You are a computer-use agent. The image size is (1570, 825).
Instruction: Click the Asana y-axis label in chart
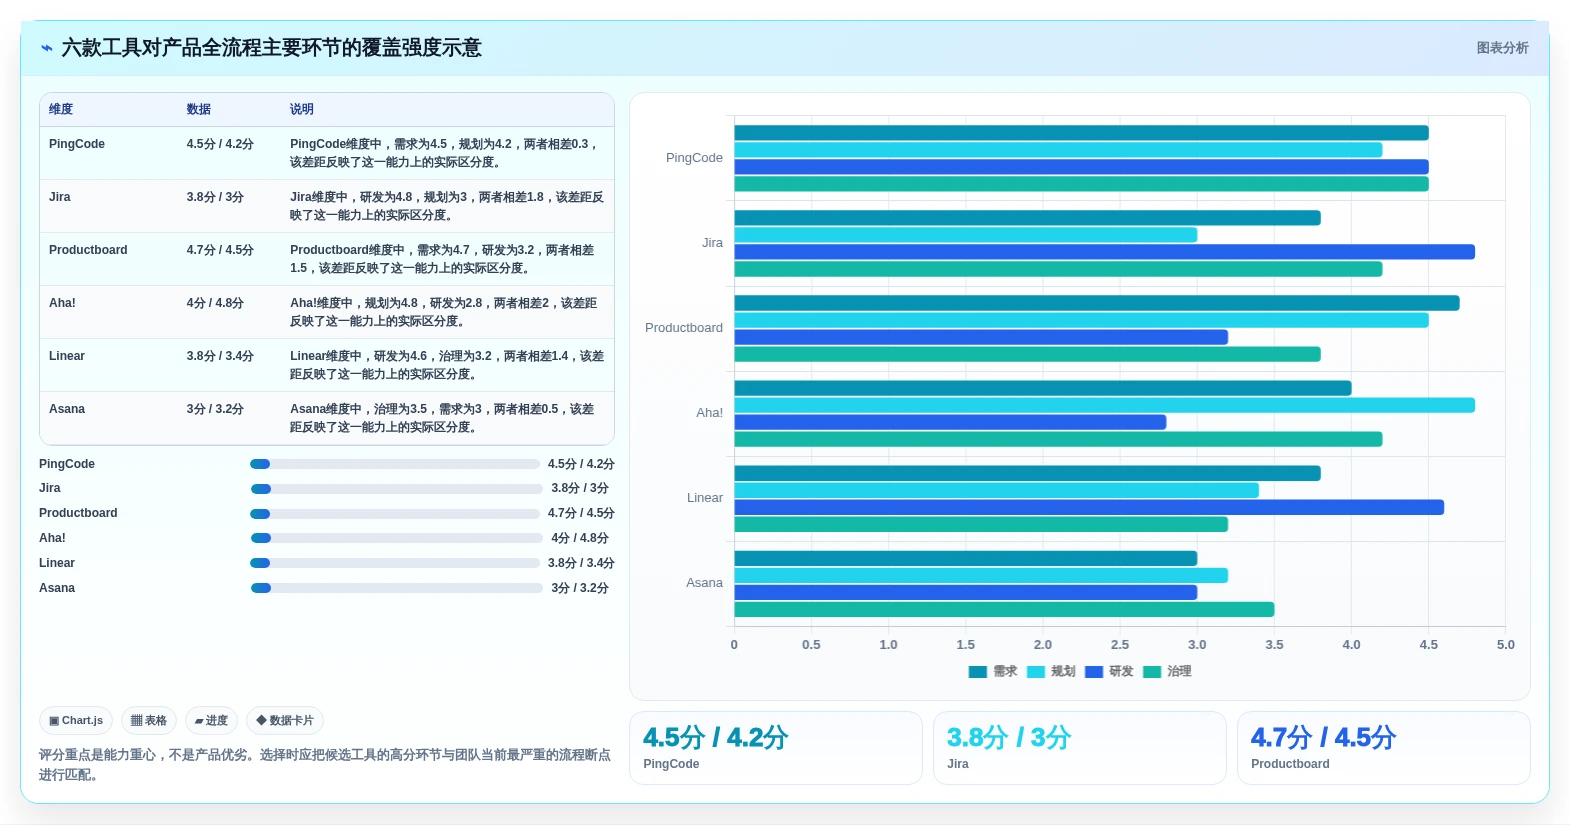704,583
